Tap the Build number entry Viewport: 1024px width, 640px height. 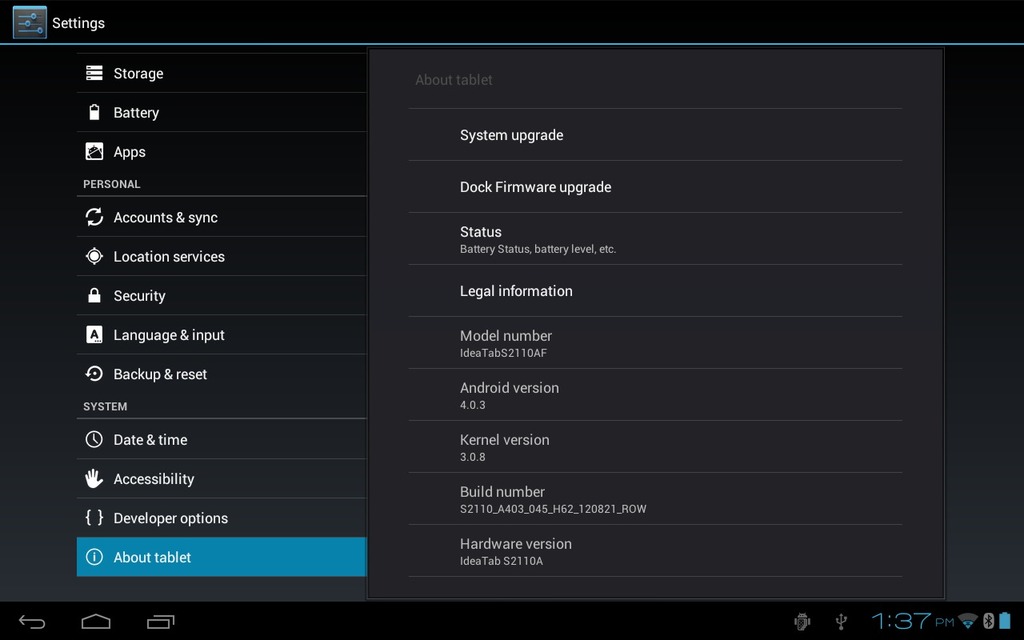click(655, 499)
